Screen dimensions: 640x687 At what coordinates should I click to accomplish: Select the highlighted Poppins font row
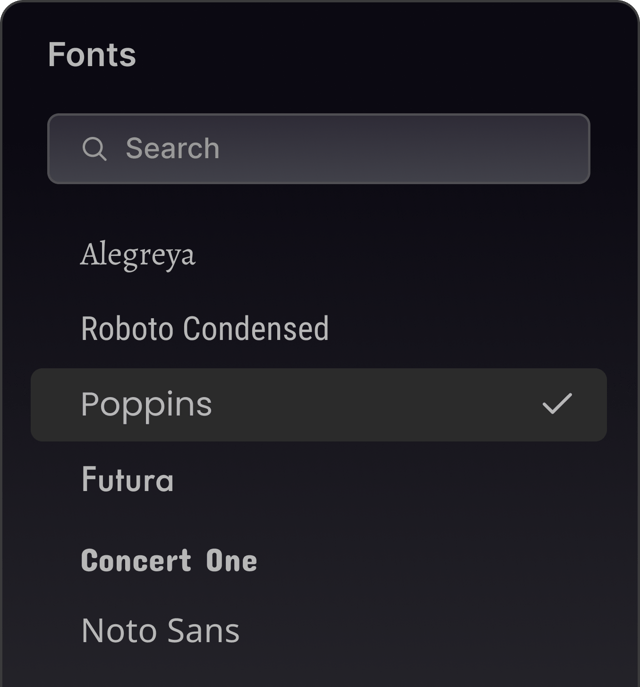[x=318, y=405]
